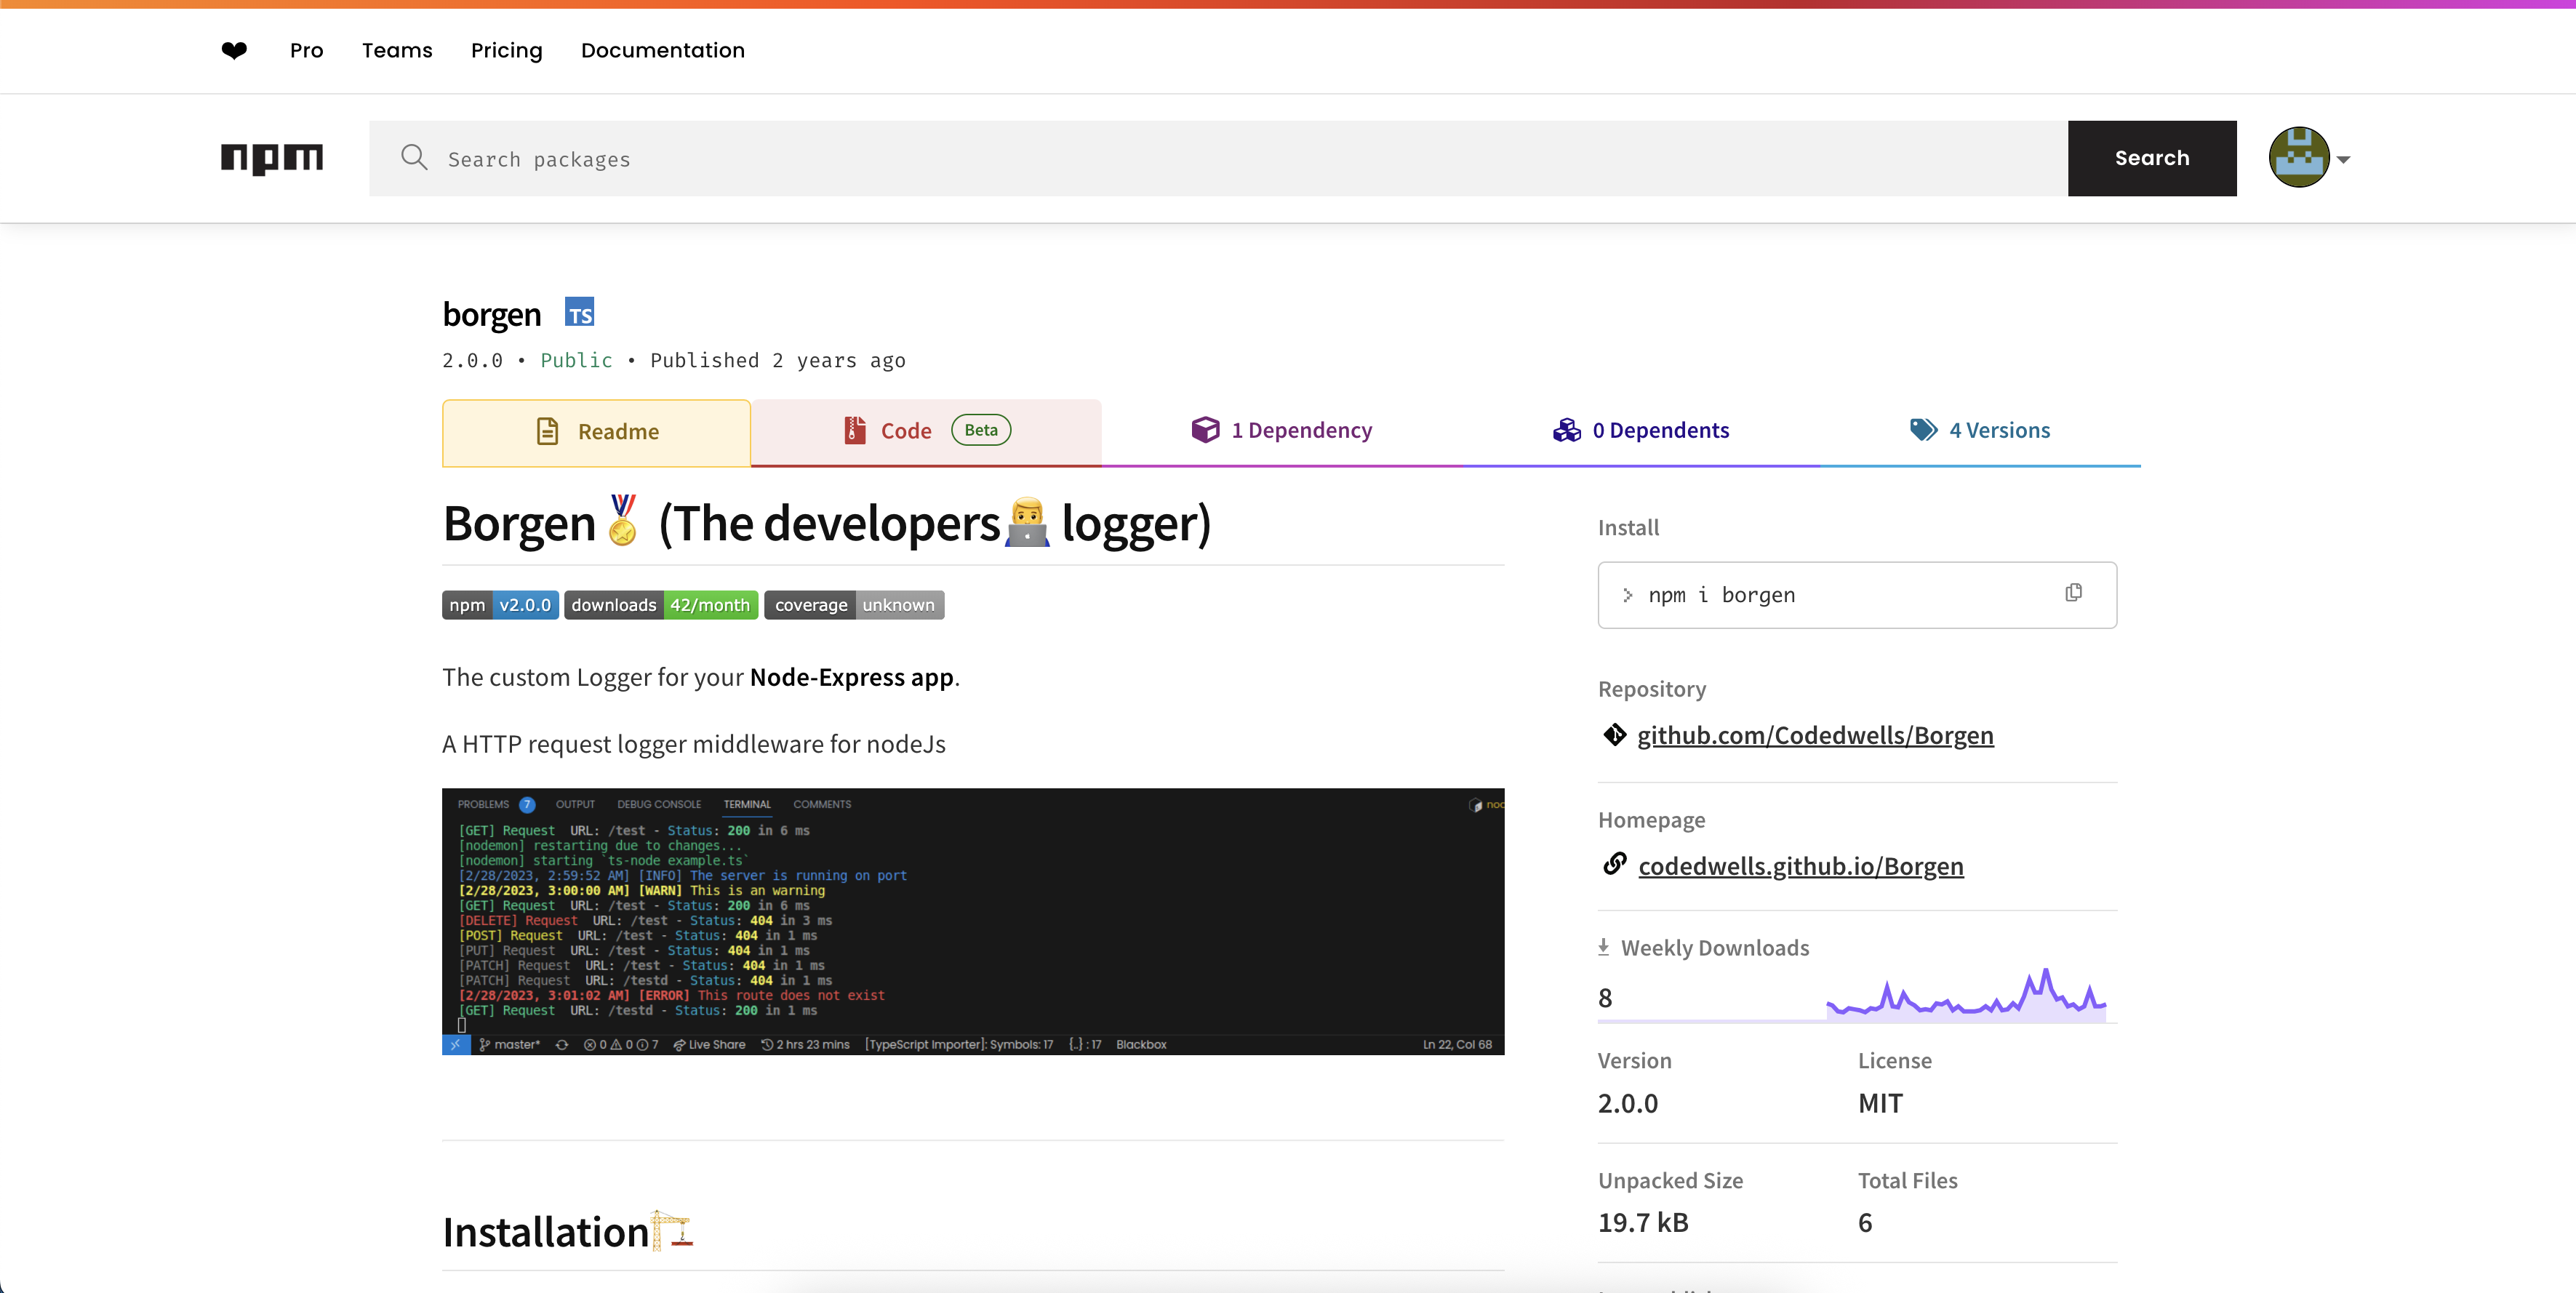Viewport: 2576px width, 1293px height.
Task: Expand the account dropdown arrow
Action: [x=2342, y=160]
